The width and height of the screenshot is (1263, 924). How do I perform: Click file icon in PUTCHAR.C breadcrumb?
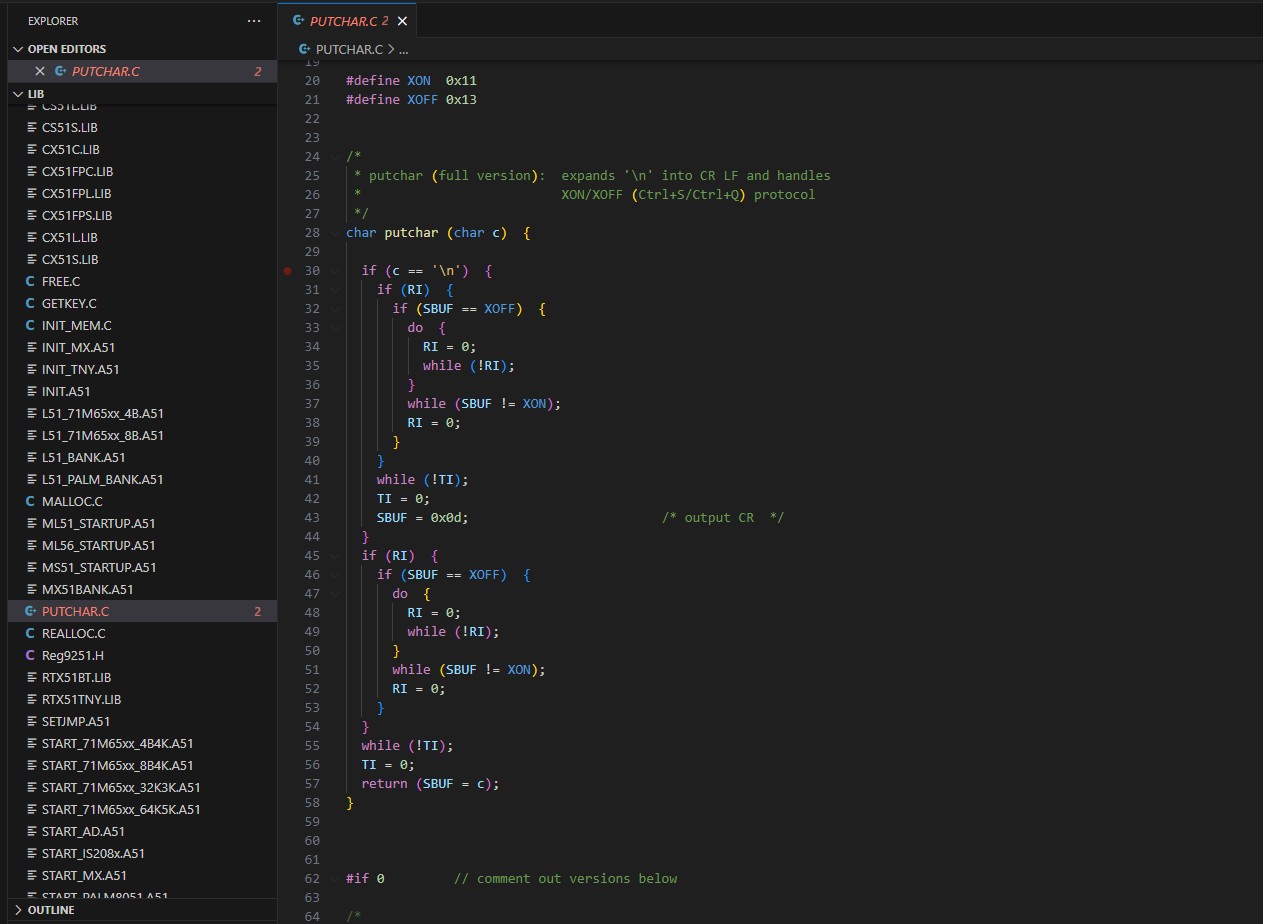(304, 49)
